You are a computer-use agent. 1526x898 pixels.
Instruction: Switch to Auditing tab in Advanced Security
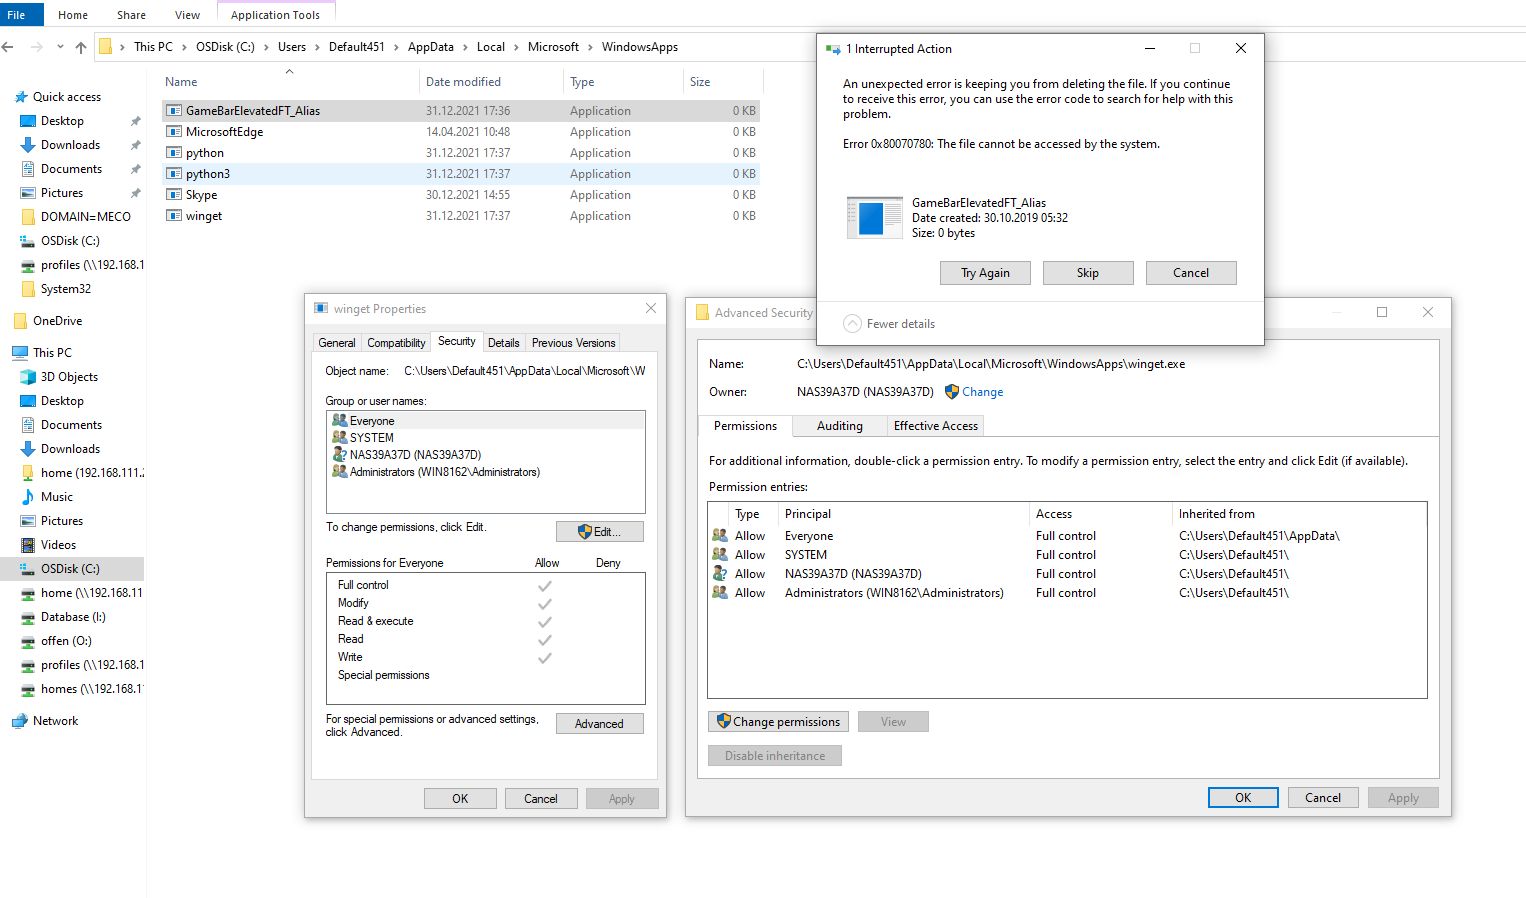click(840, 426)
